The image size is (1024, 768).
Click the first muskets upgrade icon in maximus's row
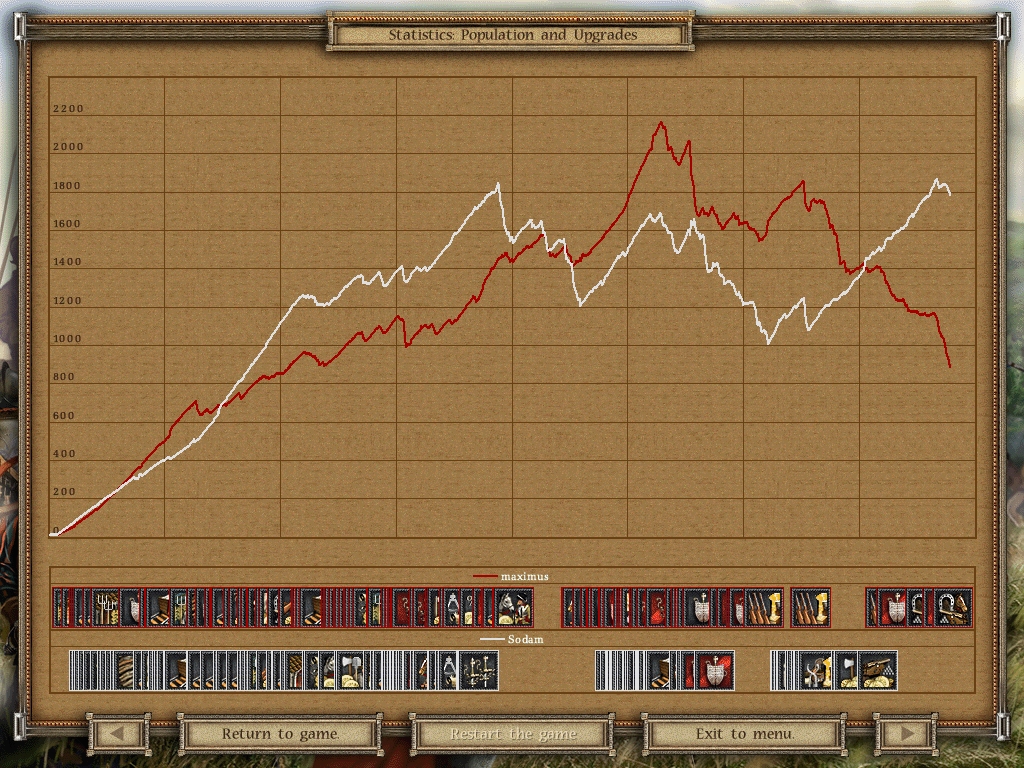click(x=764, y=607)
